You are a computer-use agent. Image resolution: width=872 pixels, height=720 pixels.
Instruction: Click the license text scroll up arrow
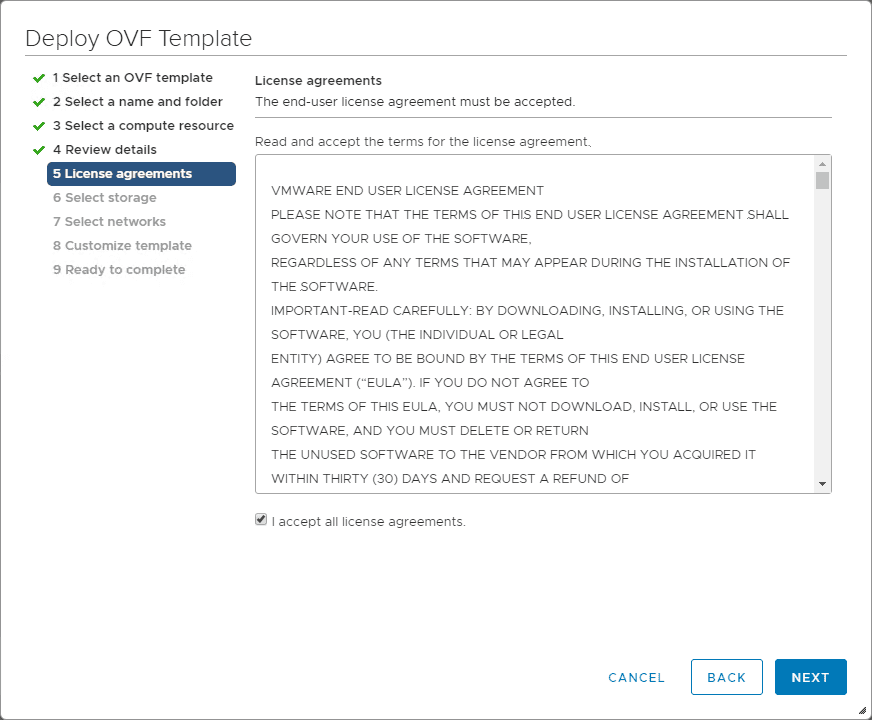(x=822, y=164)
